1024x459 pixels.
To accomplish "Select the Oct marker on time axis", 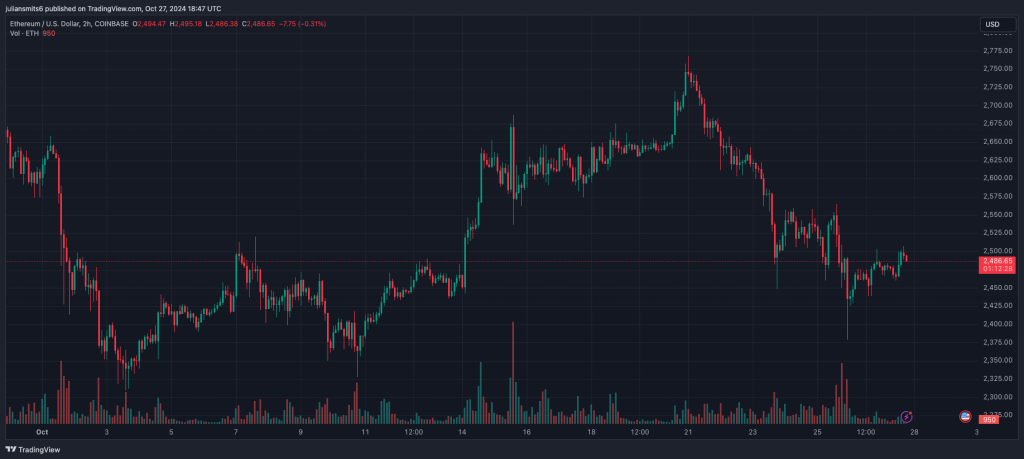I will tap(42, 432).
